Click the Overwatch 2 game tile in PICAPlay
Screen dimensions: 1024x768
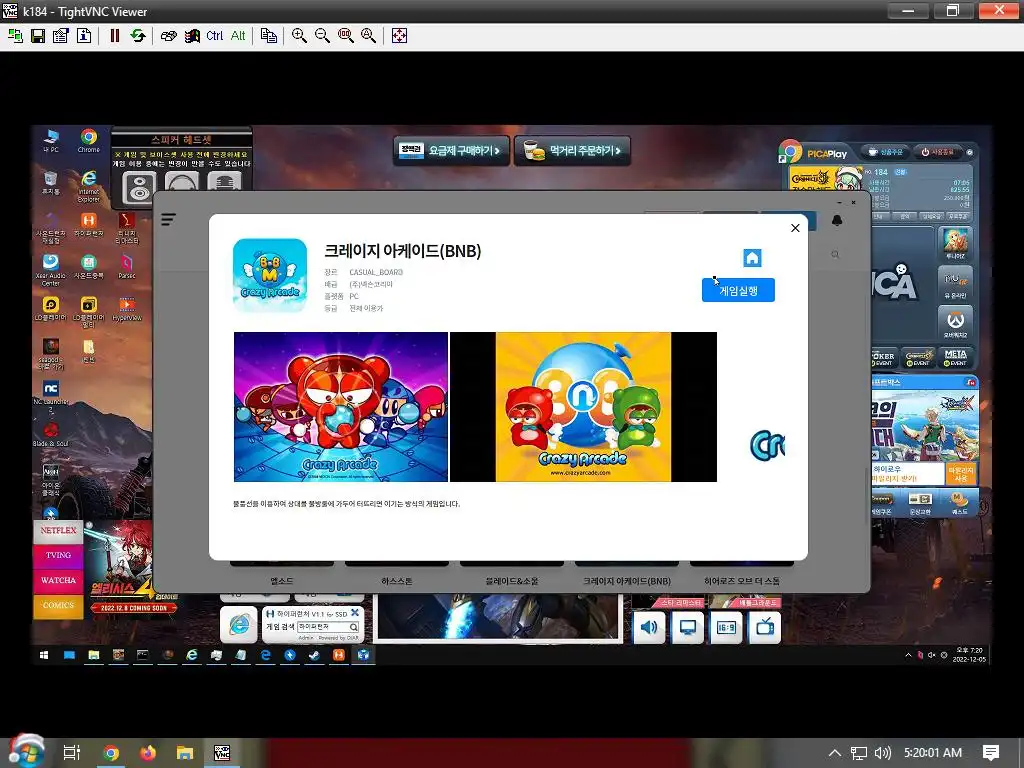click(x=955, y=322)
